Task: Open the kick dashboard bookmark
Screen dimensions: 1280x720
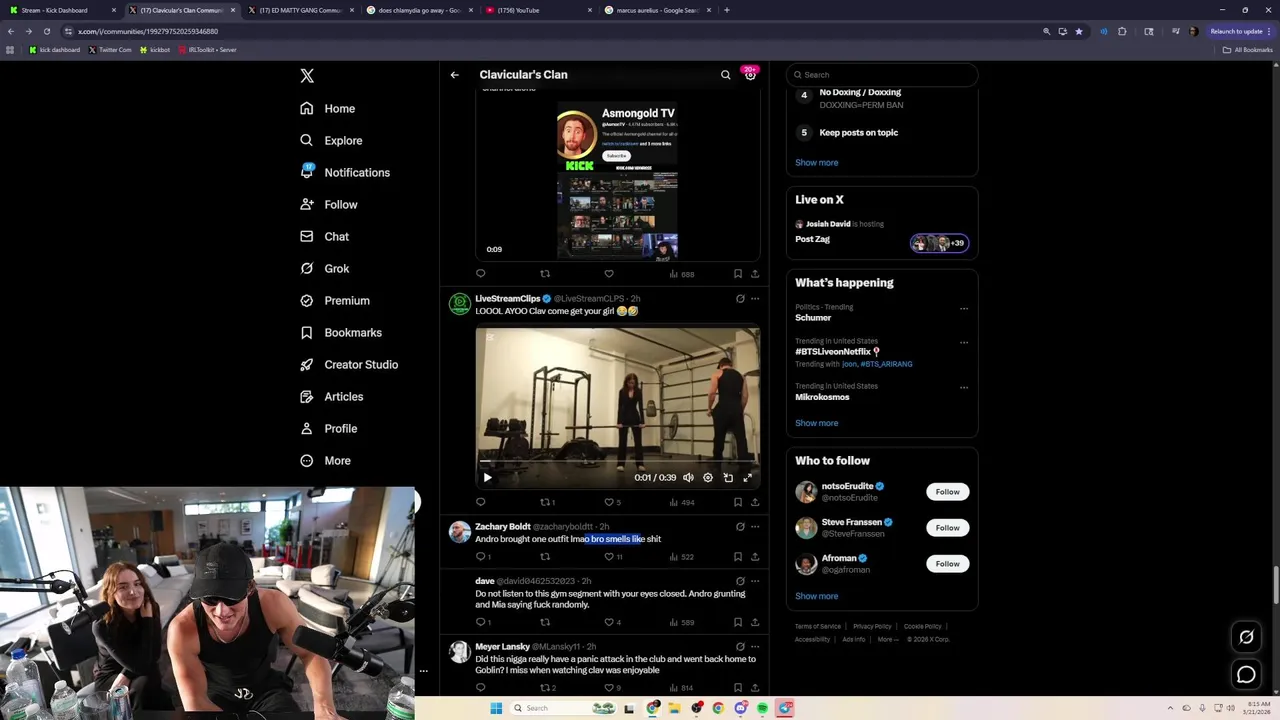Action: (55, 50)
